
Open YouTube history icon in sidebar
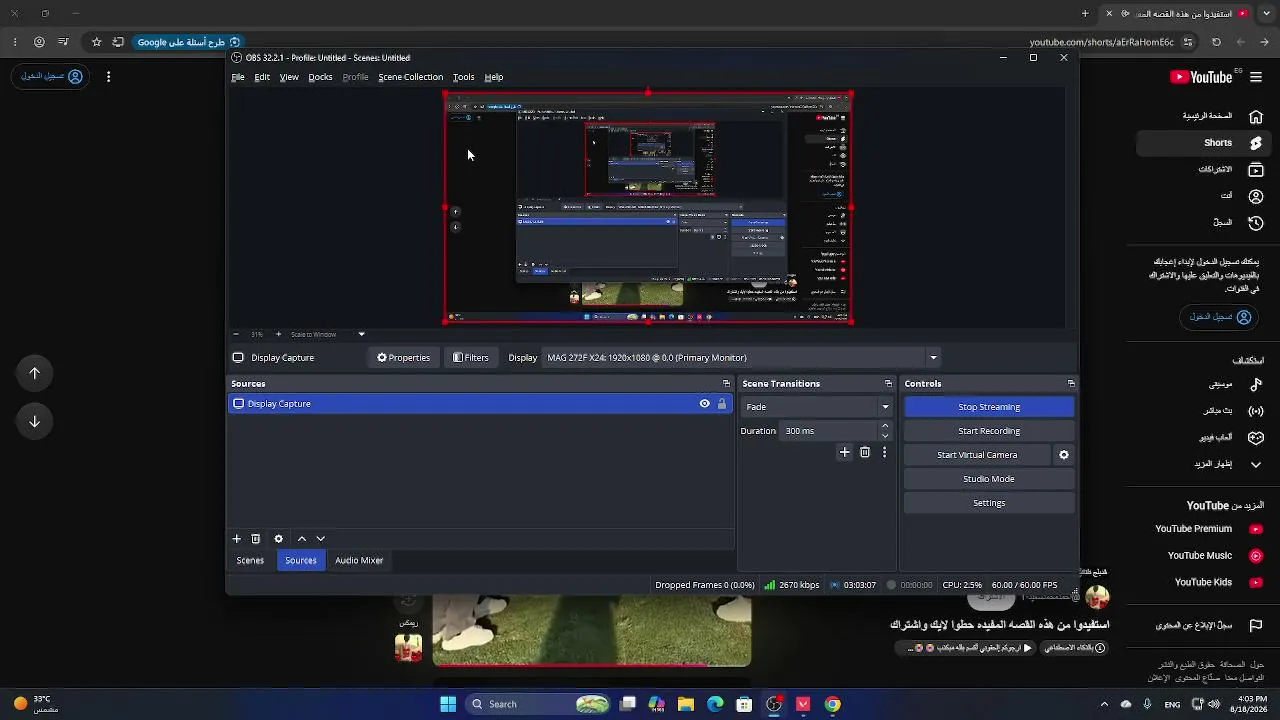click(x=1257, y=223)
